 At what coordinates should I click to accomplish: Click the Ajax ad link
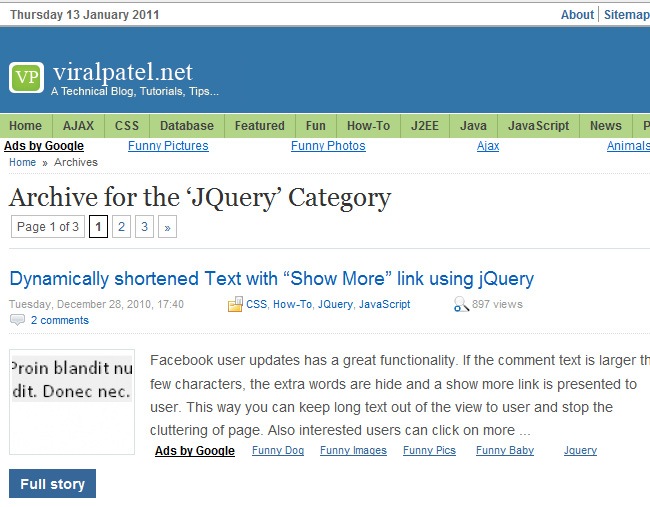pos(488,146)
